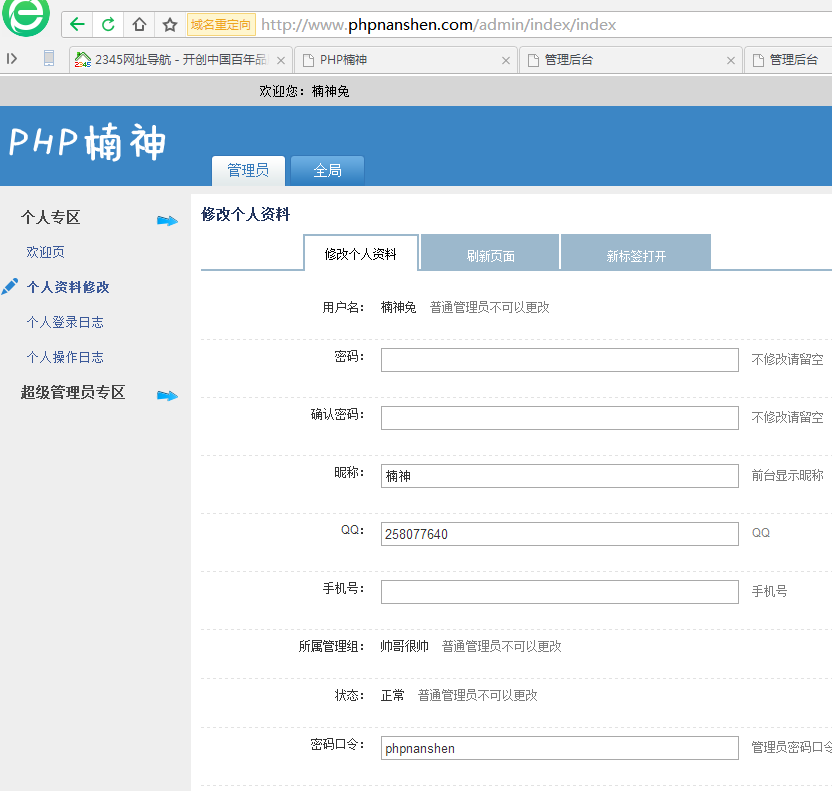This screenshot has height=791, width=832.
Task: Switch to the 2345网址导航 browser tab
Action: coord(180,60)
